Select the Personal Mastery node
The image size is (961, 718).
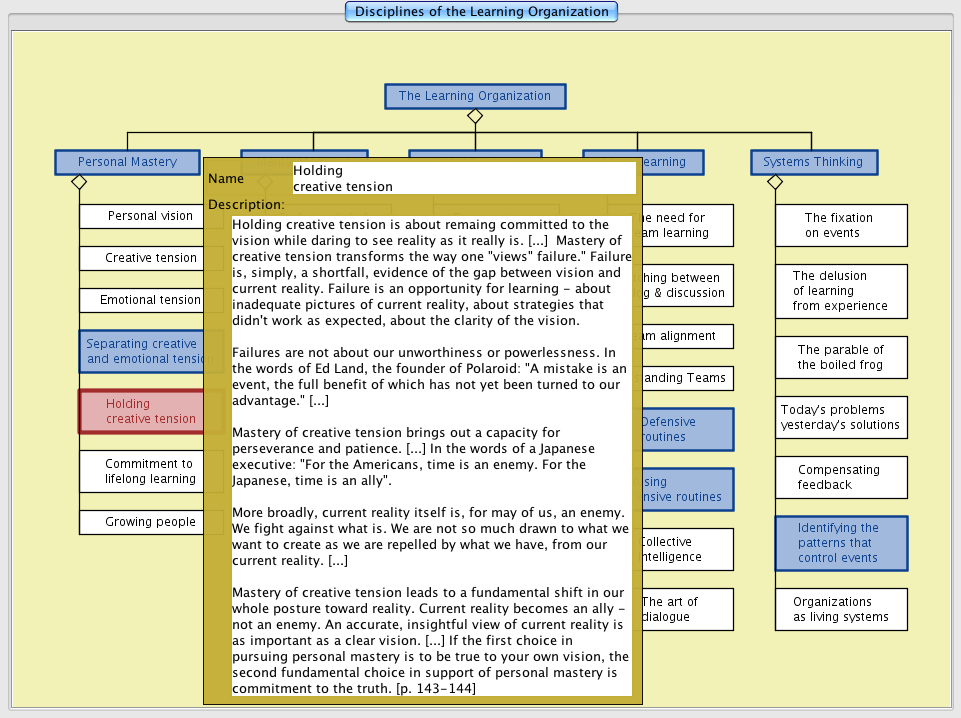127,162
